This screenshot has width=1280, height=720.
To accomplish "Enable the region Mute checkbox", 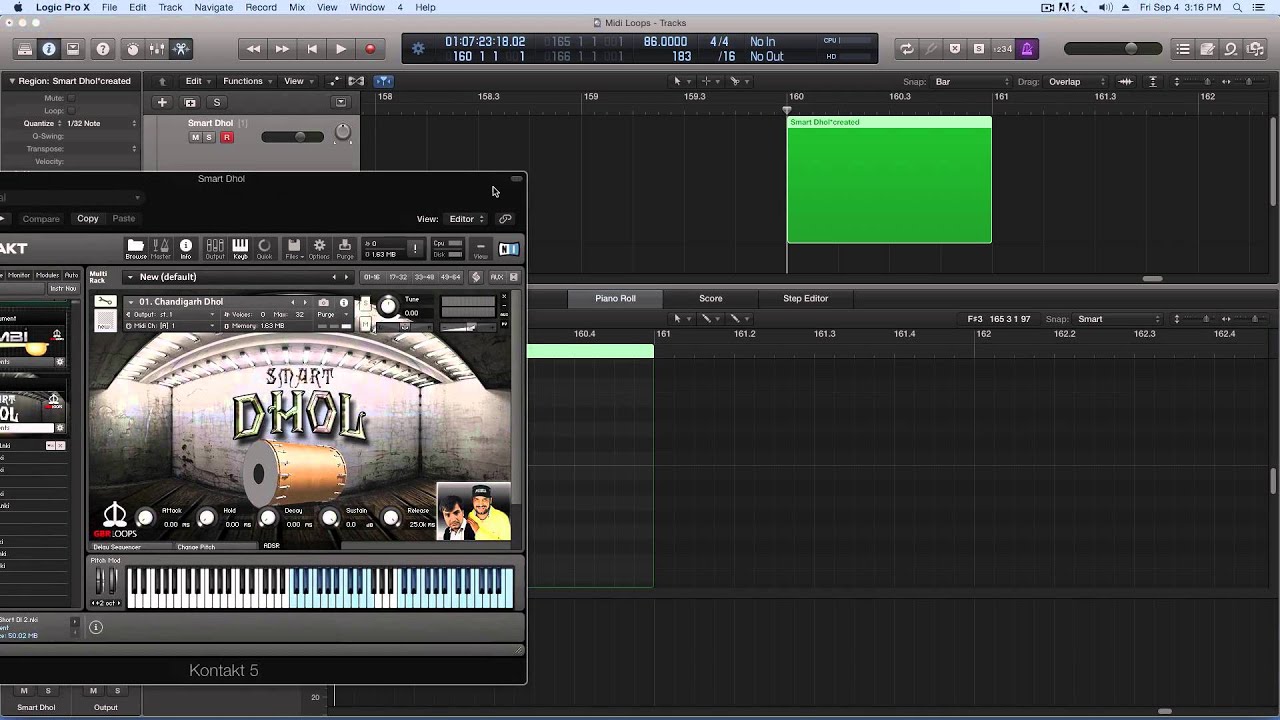I will click(70, 98).
